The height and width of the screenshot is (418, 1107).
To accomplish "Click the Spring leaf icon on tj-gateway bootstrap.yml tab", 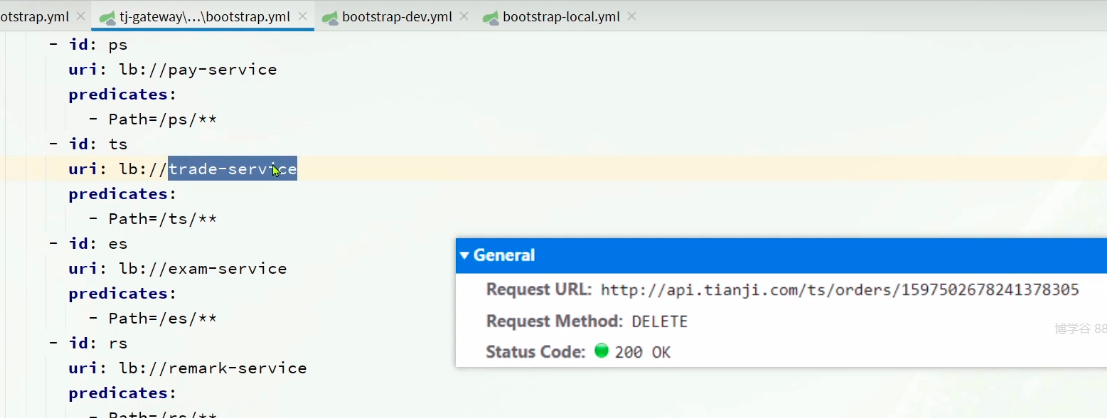I will pyautogui.click(x=107, y=17).
